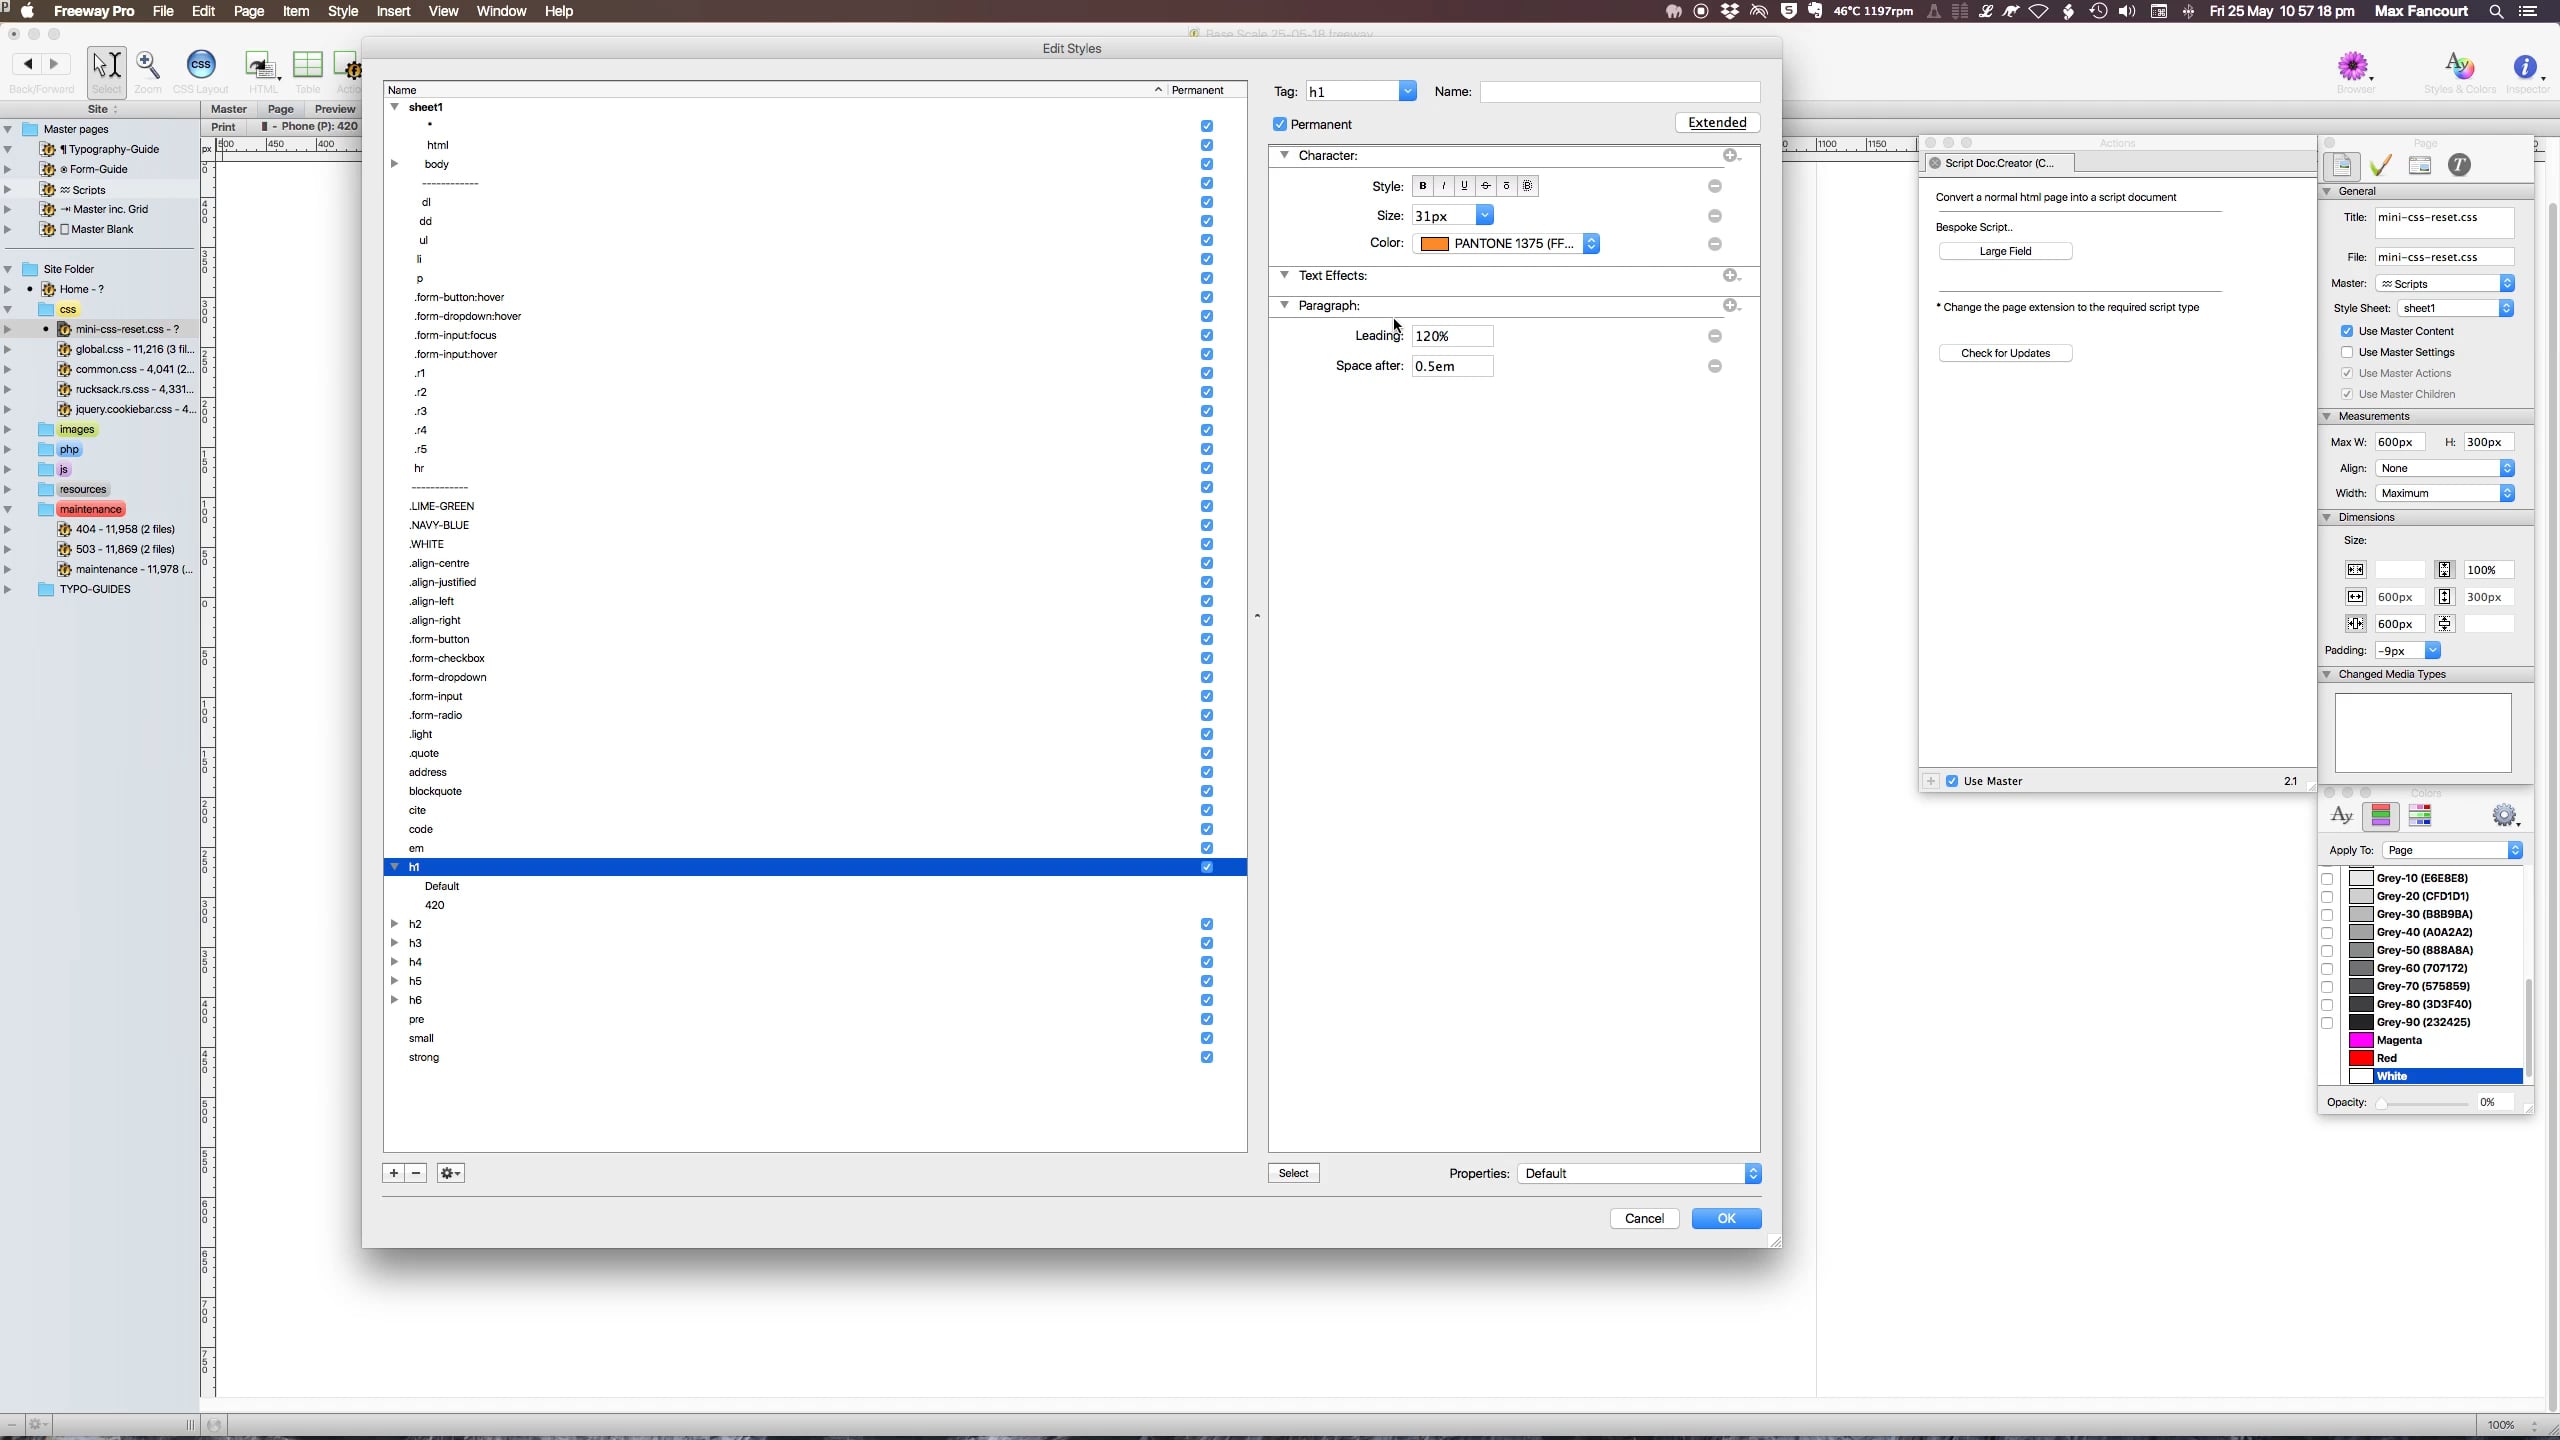This screenshot has width=2560, height=1440.
Task: Click the PANTONE 1375 color swatch
Action: point(1435,244)
